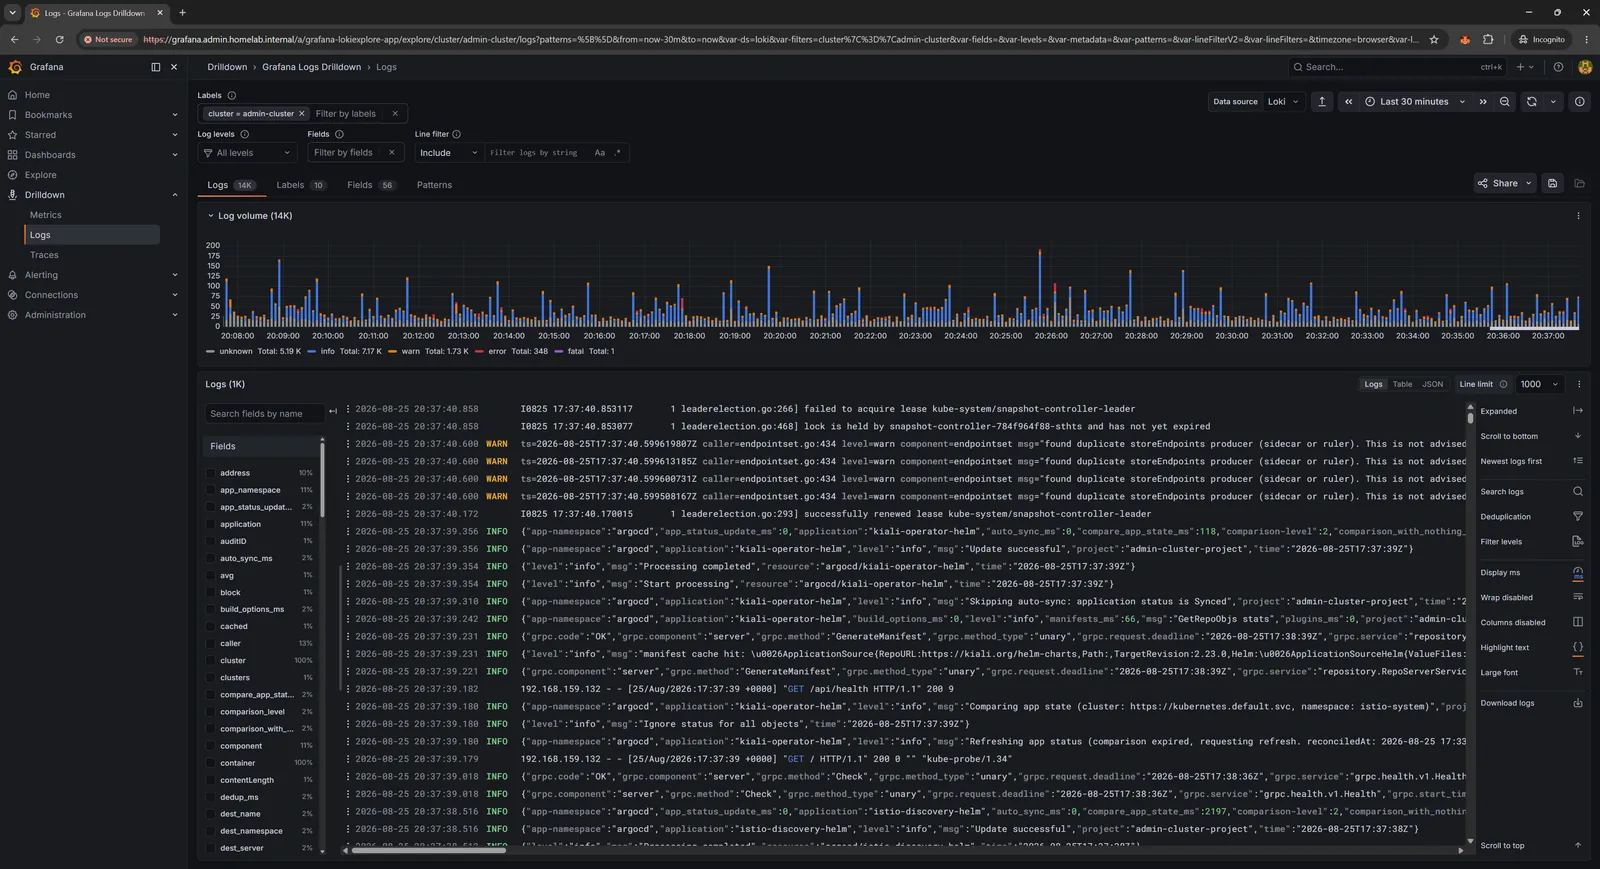
Task: Switch to the Patterns tab
Action: [434, 185]
